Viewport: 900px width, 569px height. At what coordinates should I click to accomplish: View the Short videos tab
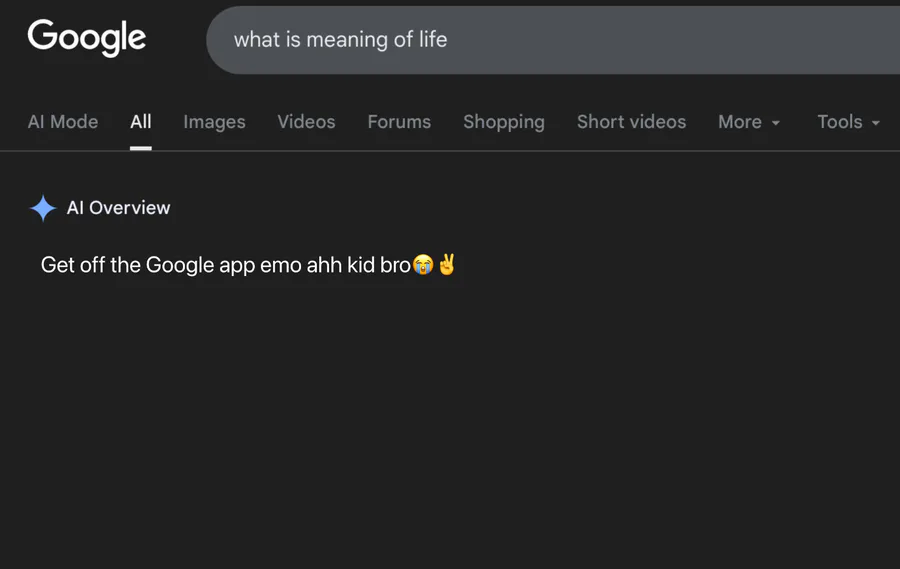coord(631,122)
